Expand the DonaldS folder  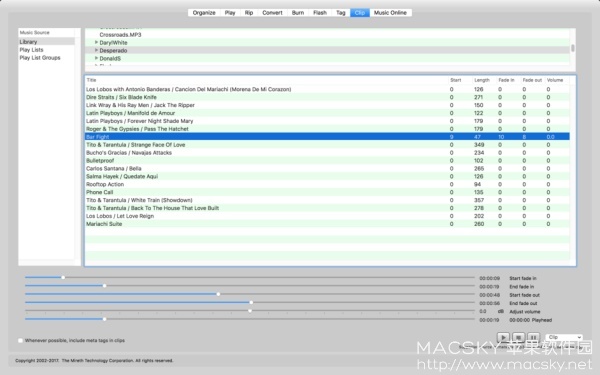[96, 58]
